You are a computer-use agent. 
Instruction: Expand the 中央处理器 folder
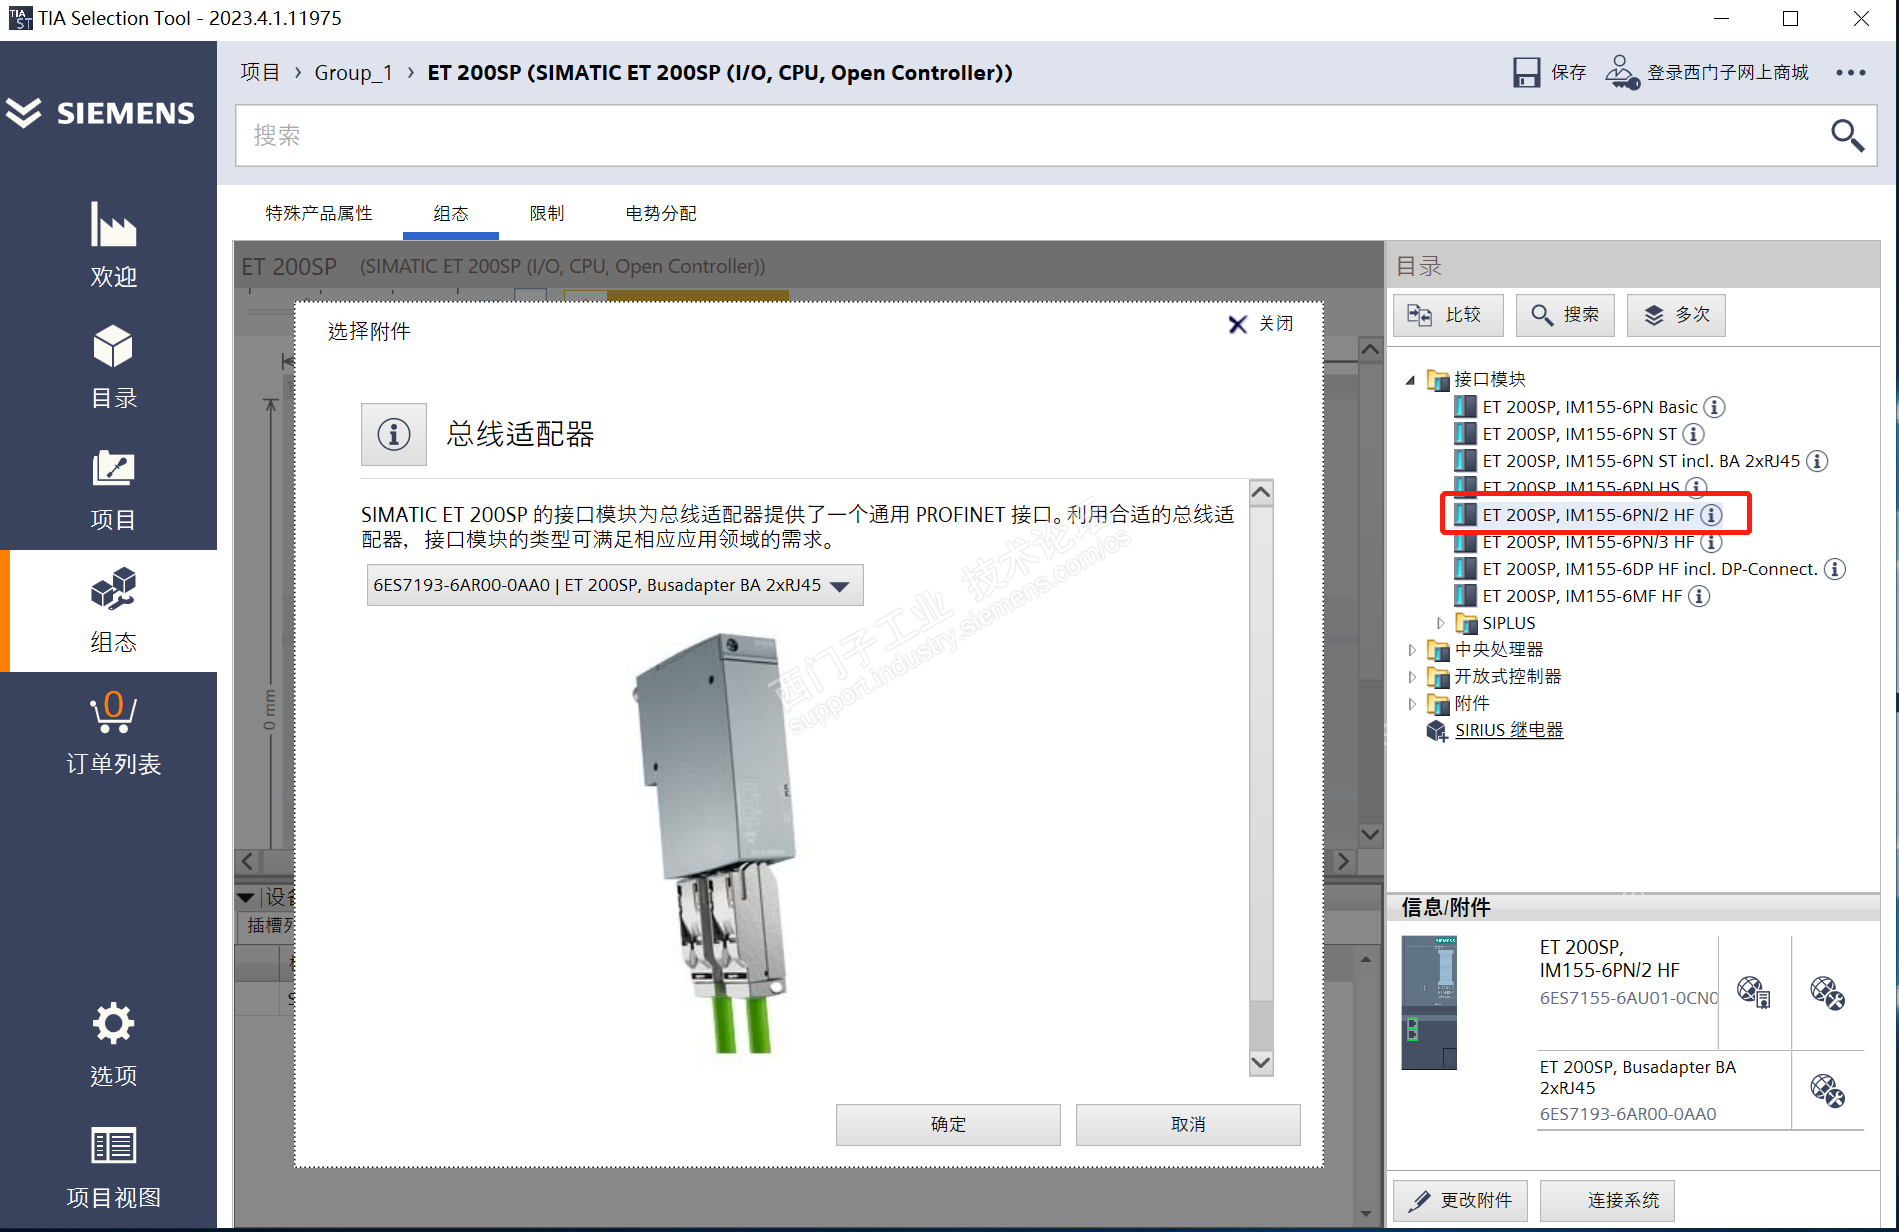[x=1411, y=650]
